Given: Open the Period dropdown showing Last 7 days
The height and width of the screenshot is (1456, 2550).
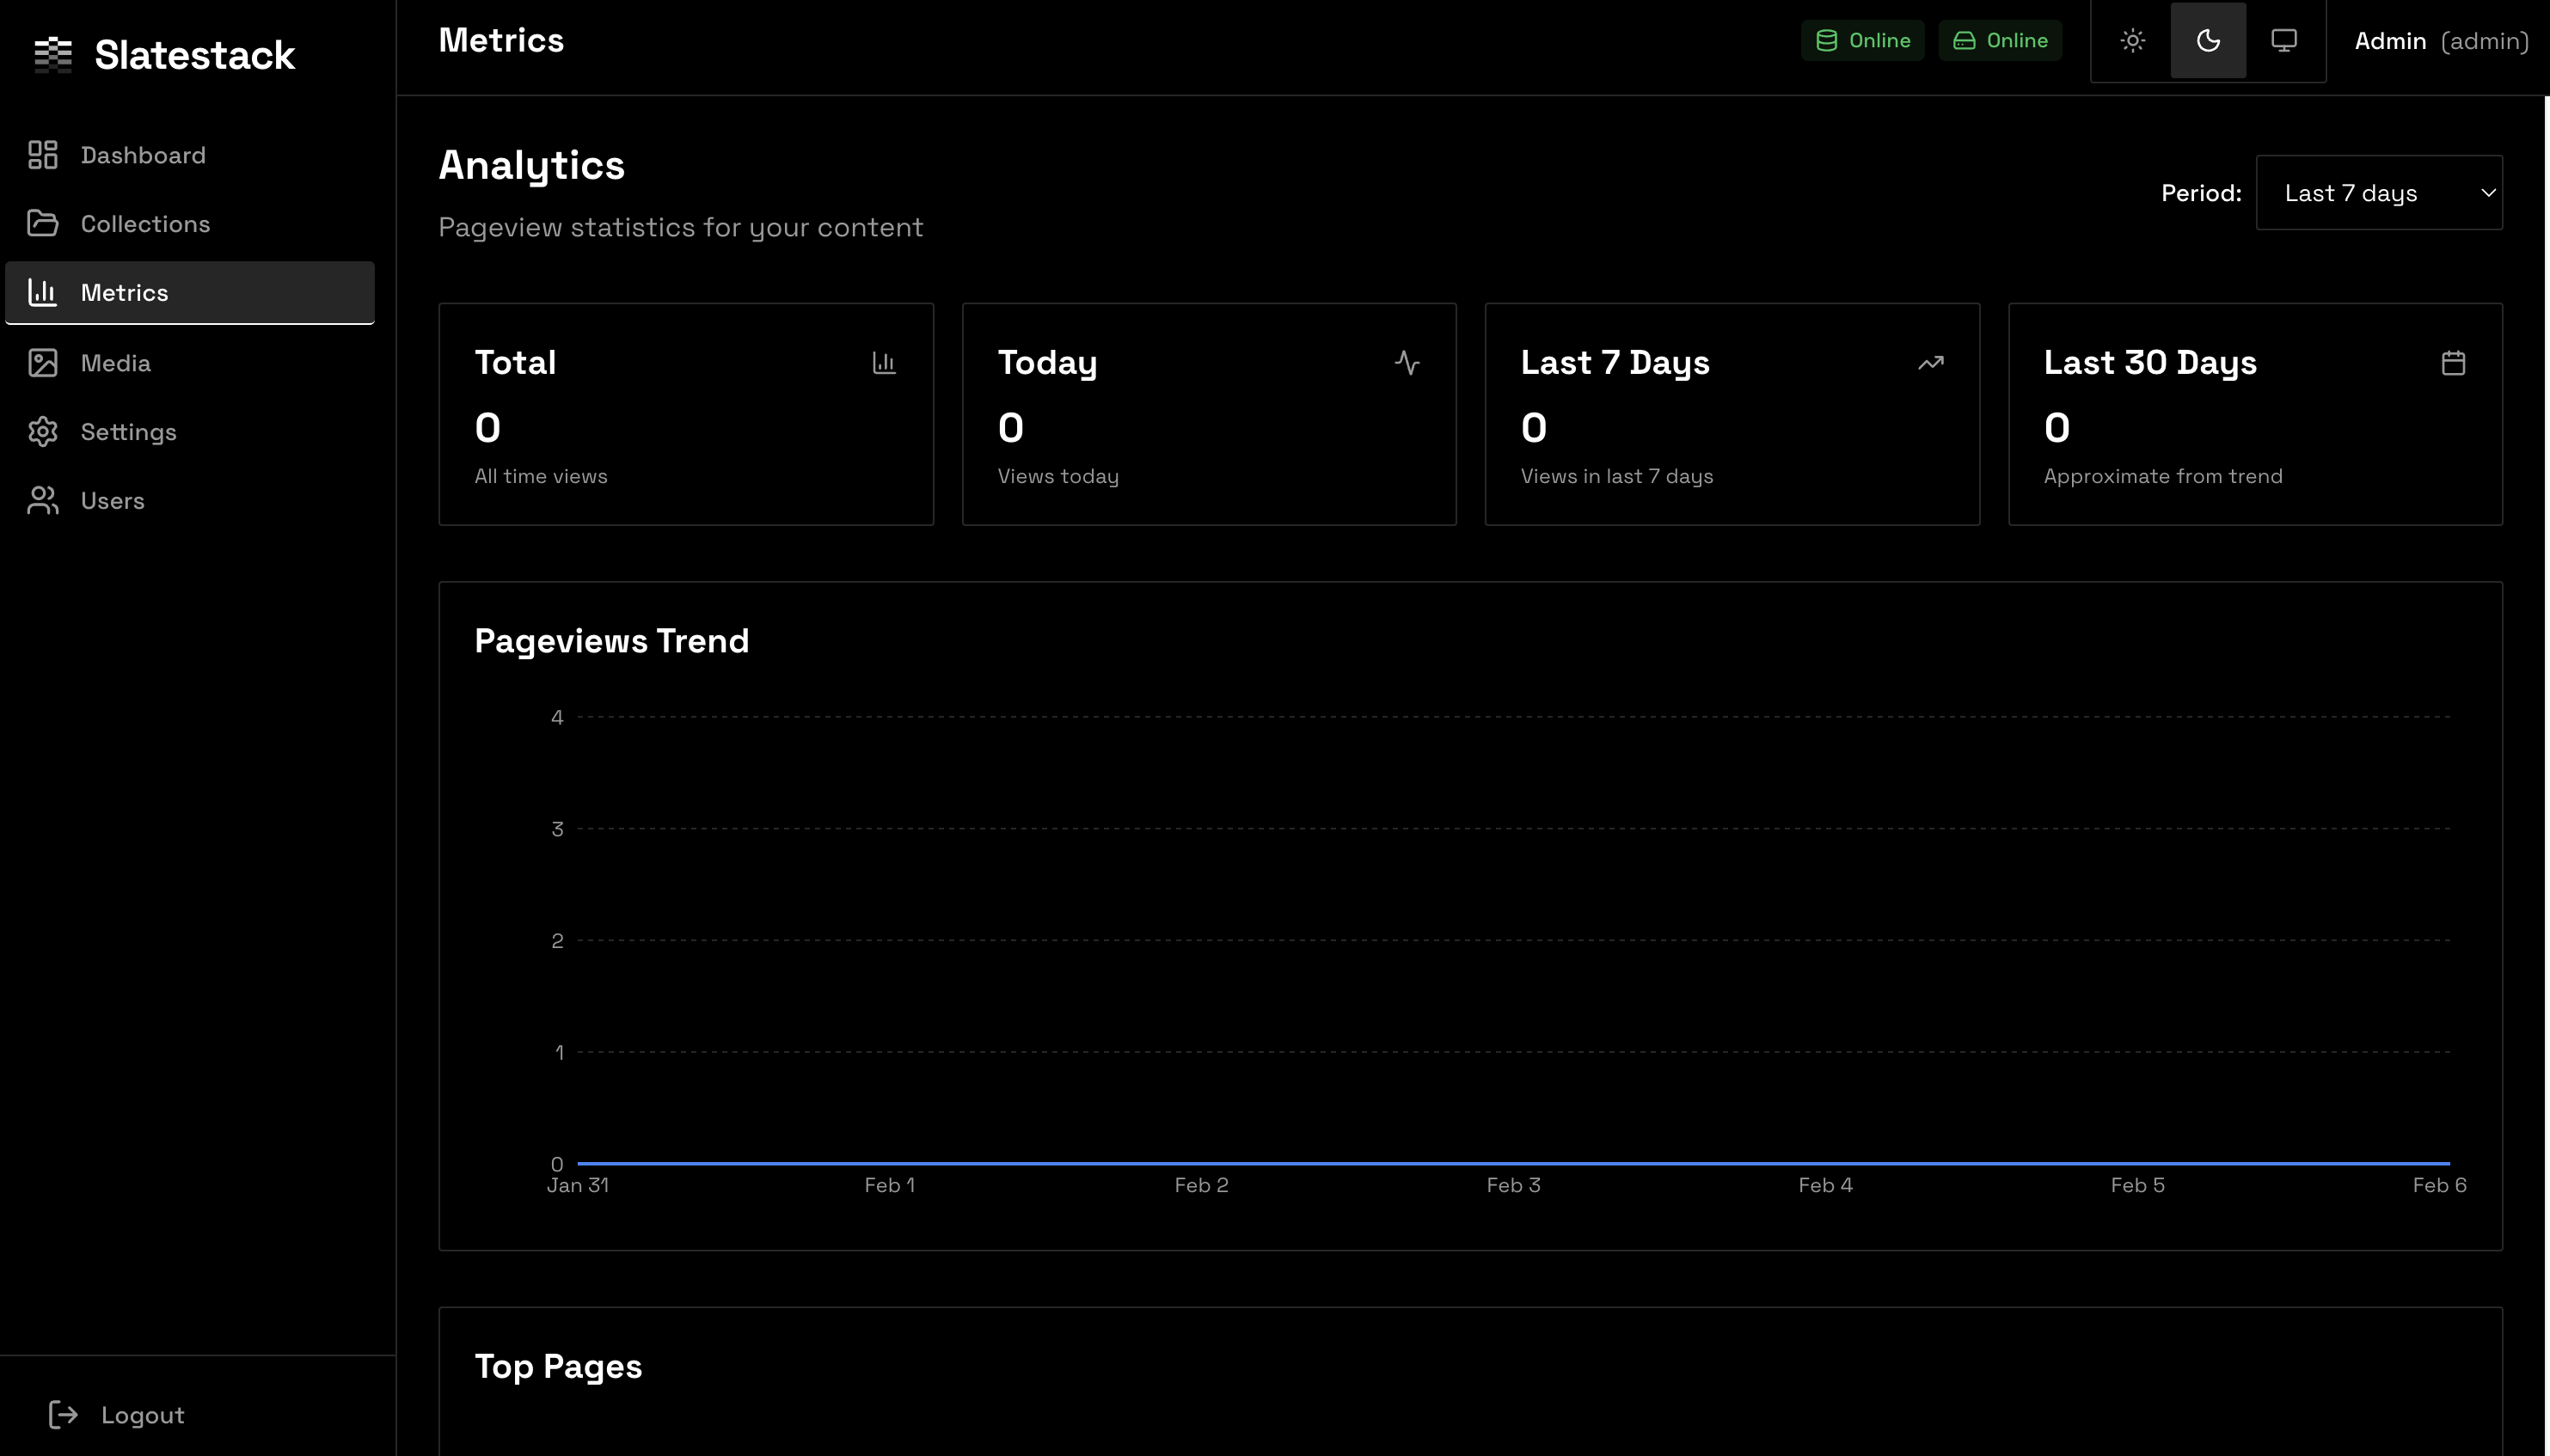Looking at the screenshot, I should coord(2378,193).
